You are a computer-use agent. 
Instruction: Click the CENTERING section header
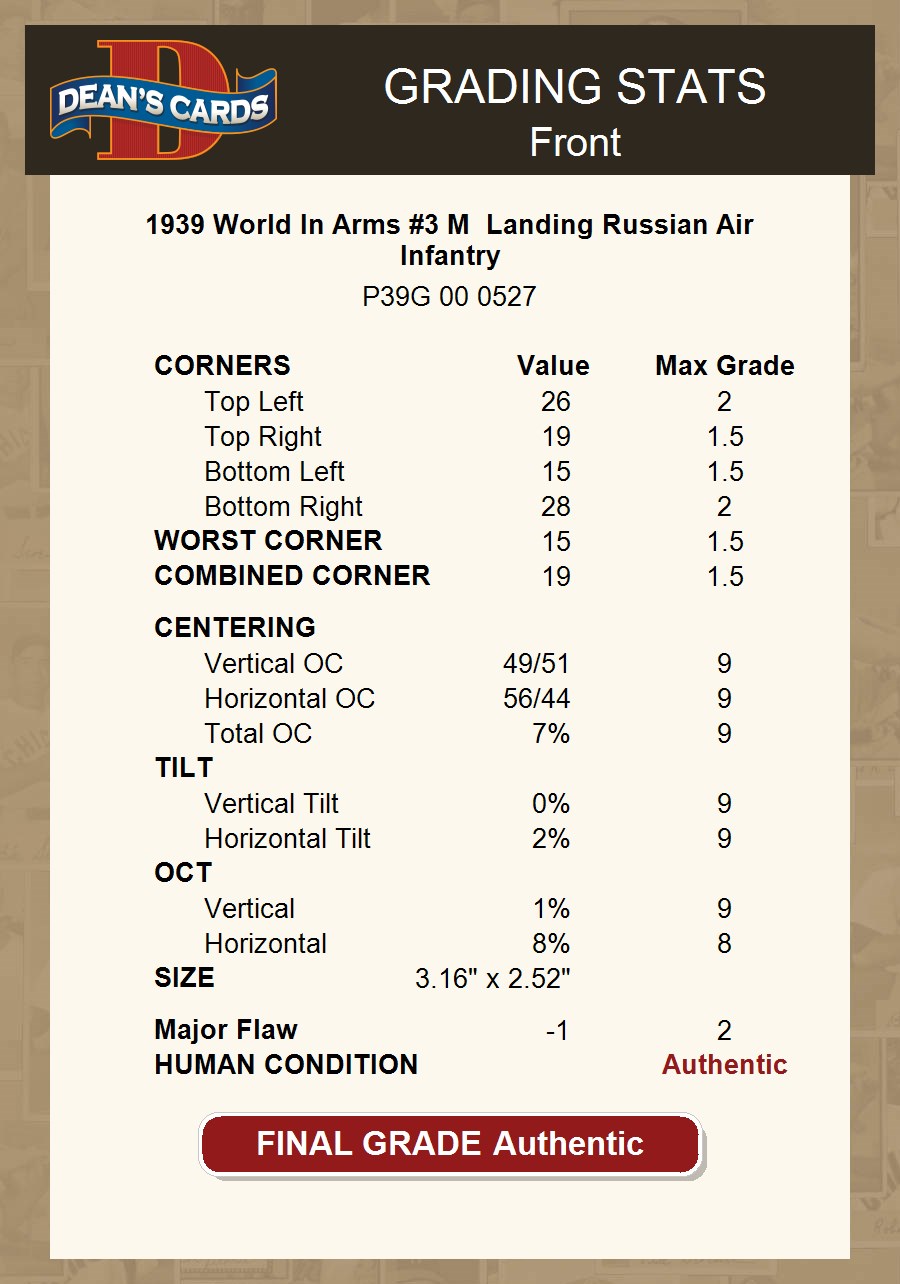pyautogui.click(x=235, y=628)
